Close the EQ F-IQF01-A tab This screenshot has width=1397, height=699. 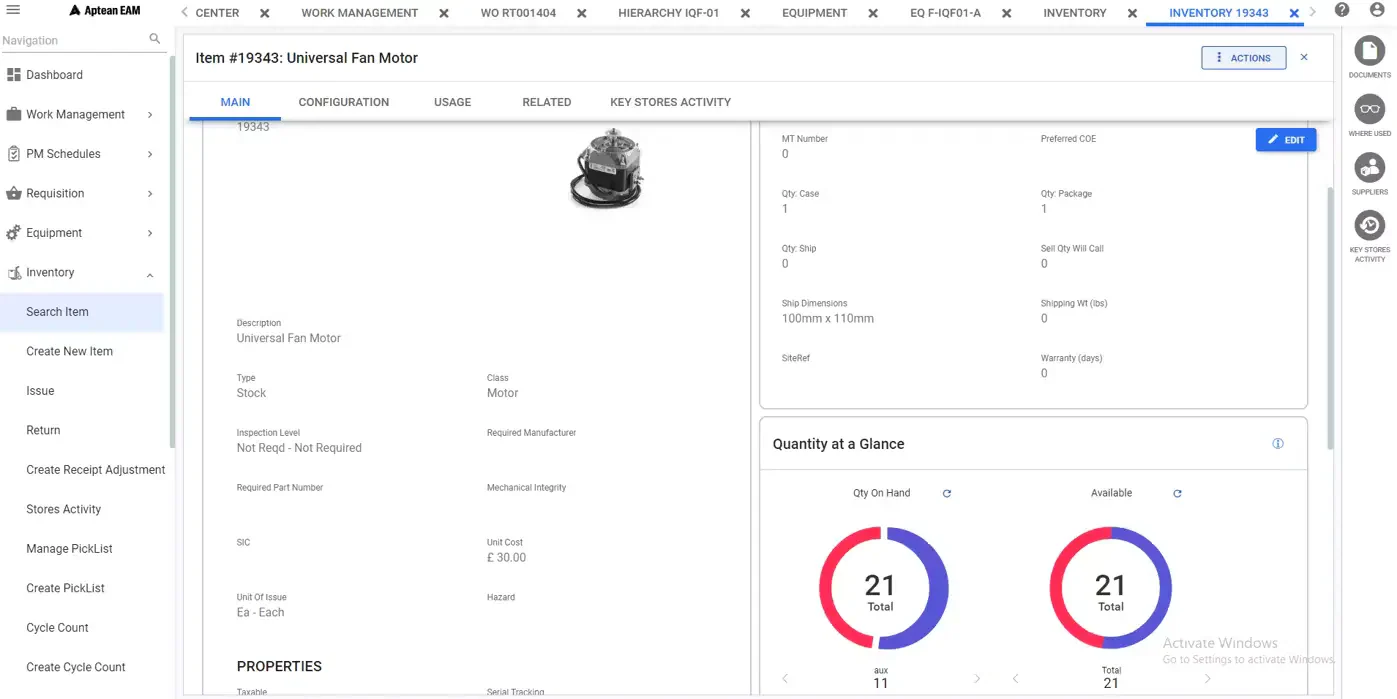tap(1007, 14)
